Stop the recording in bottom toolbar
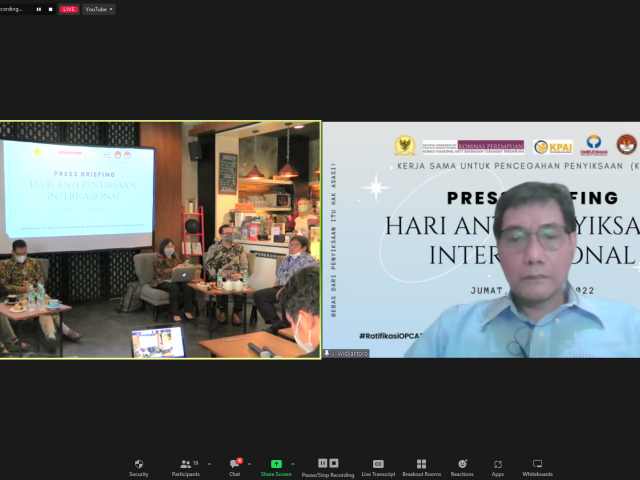Viewport: 640px width, 480px height. 334,463
